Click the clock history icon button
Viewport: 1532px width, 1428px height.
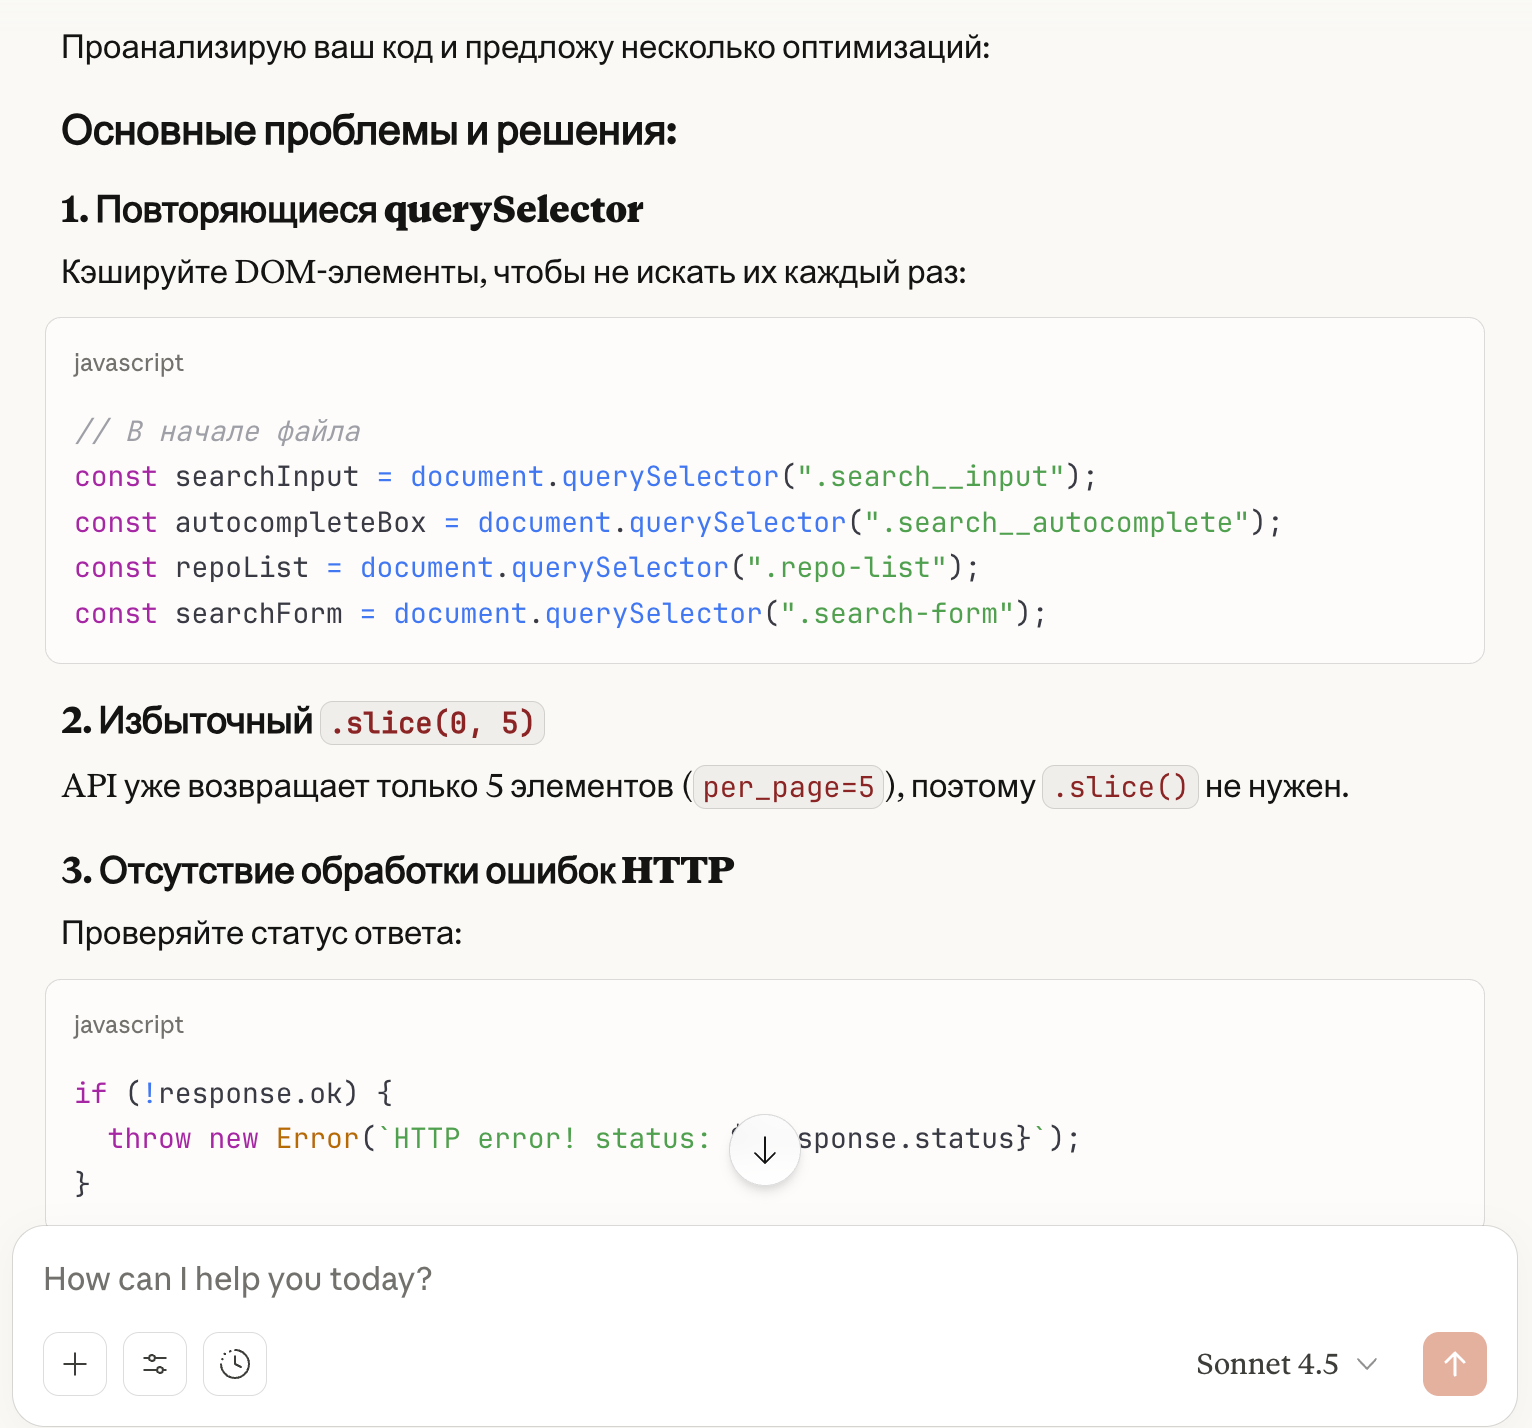coord(235,1364)
